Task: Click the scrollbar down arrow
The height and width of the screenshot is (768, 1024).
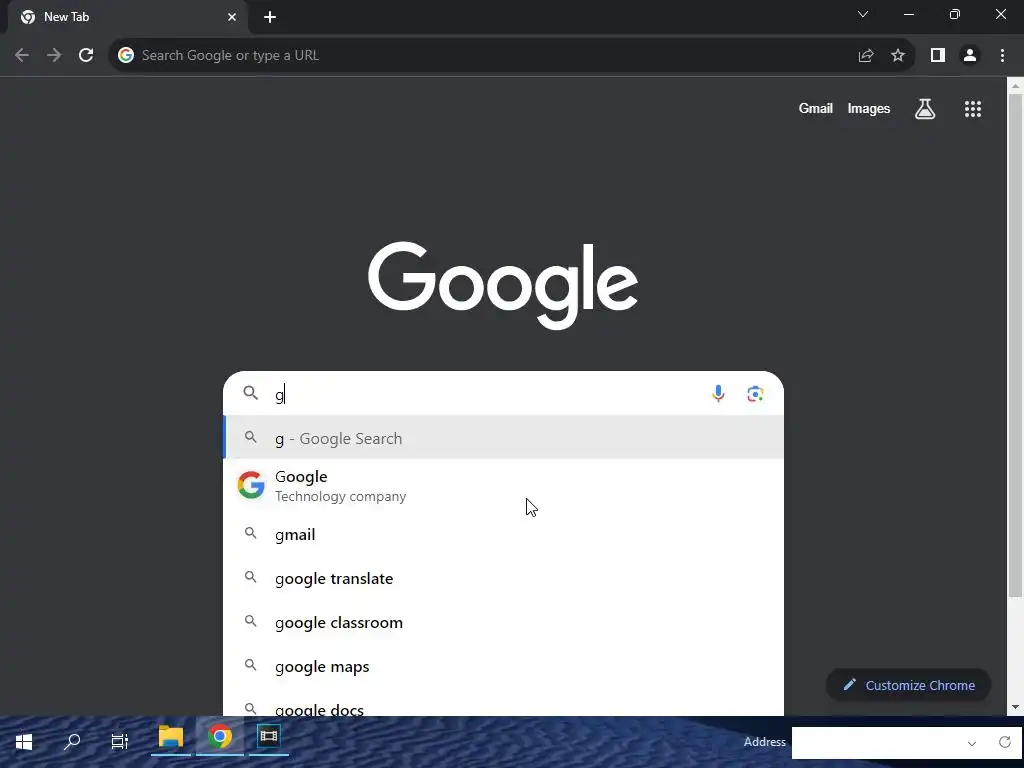Action: 1016,707
